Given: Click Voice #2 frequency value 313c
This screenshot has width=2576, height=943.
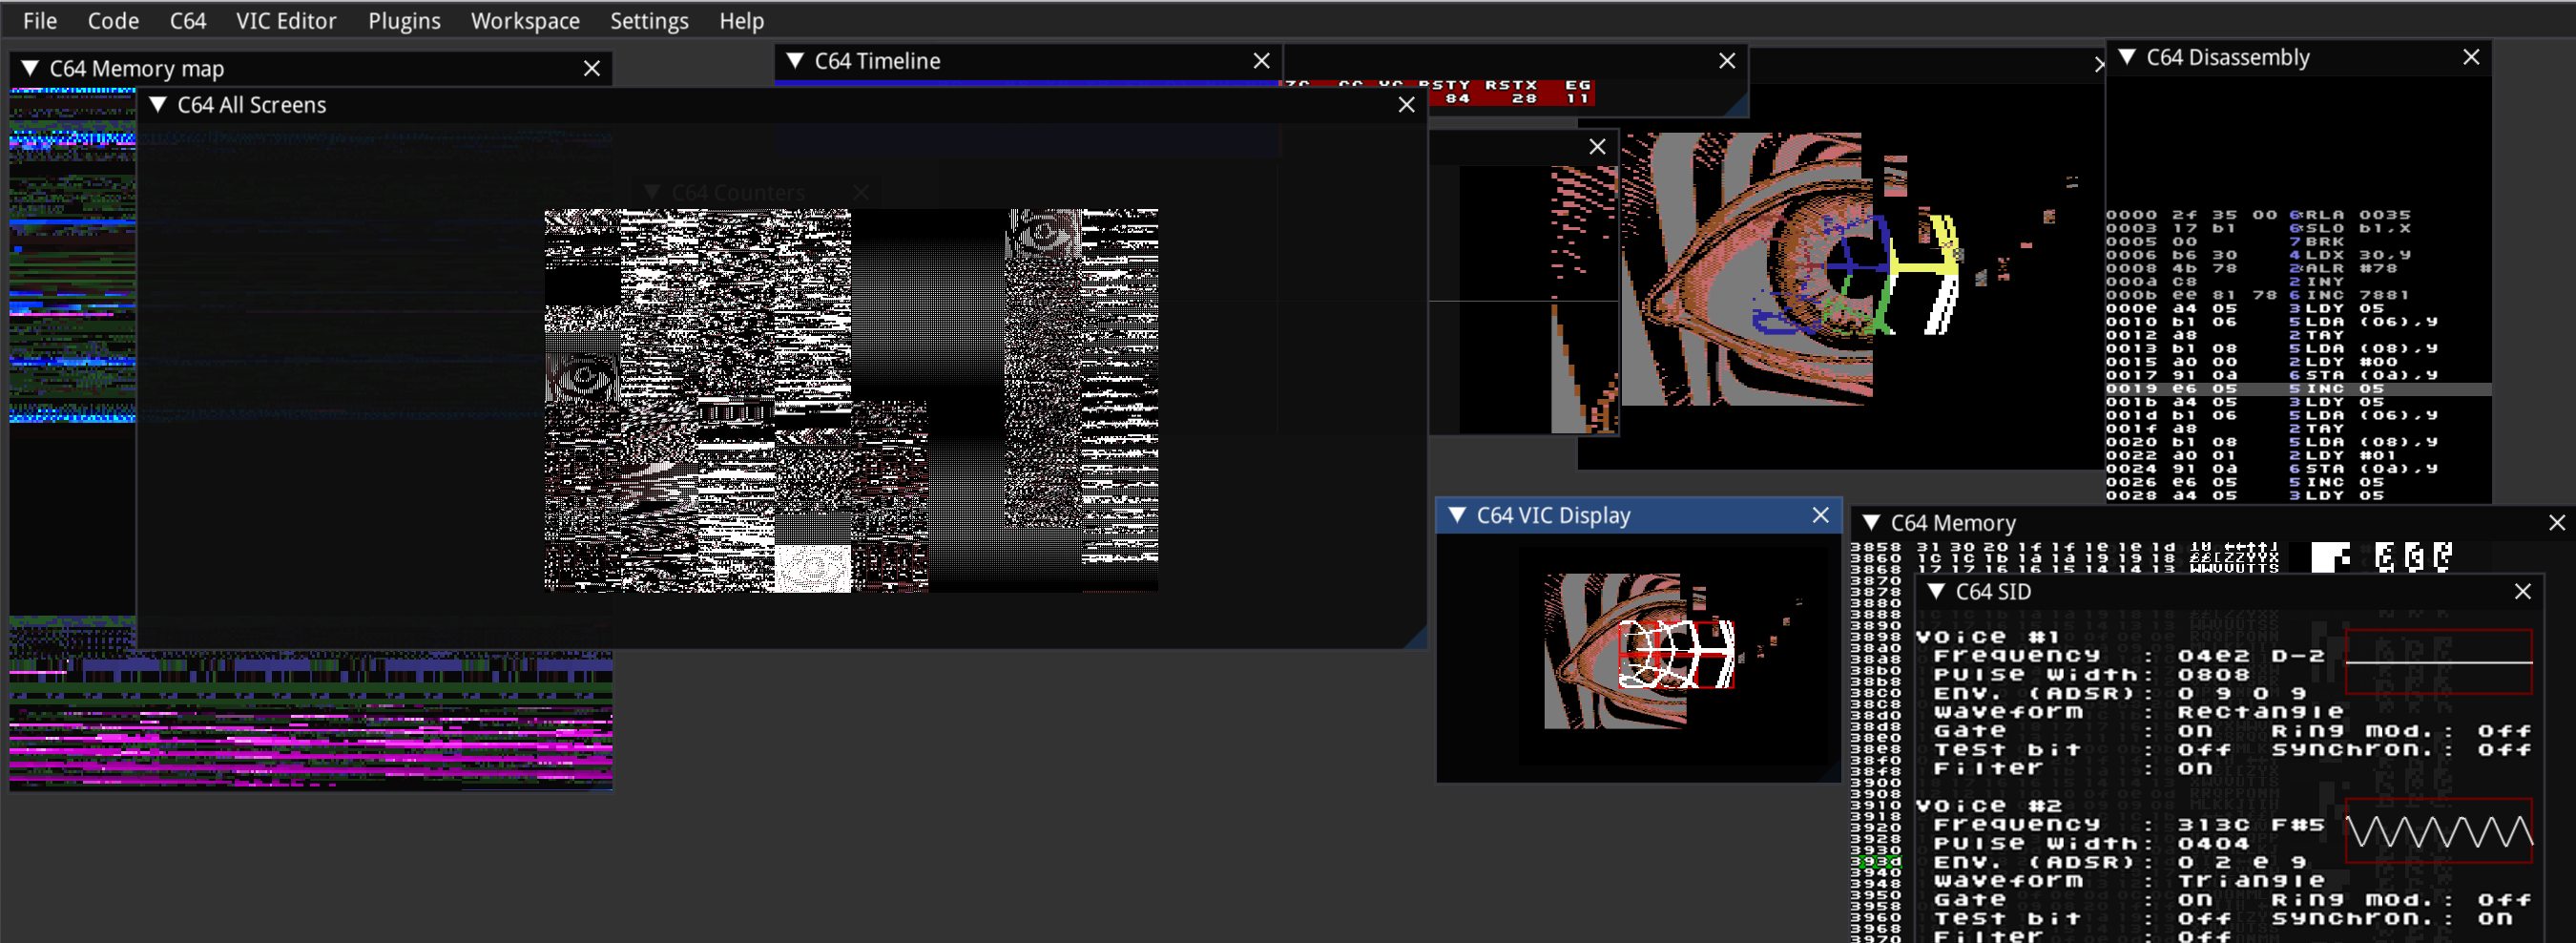Looking at the screenshot, I should 2214,825.
